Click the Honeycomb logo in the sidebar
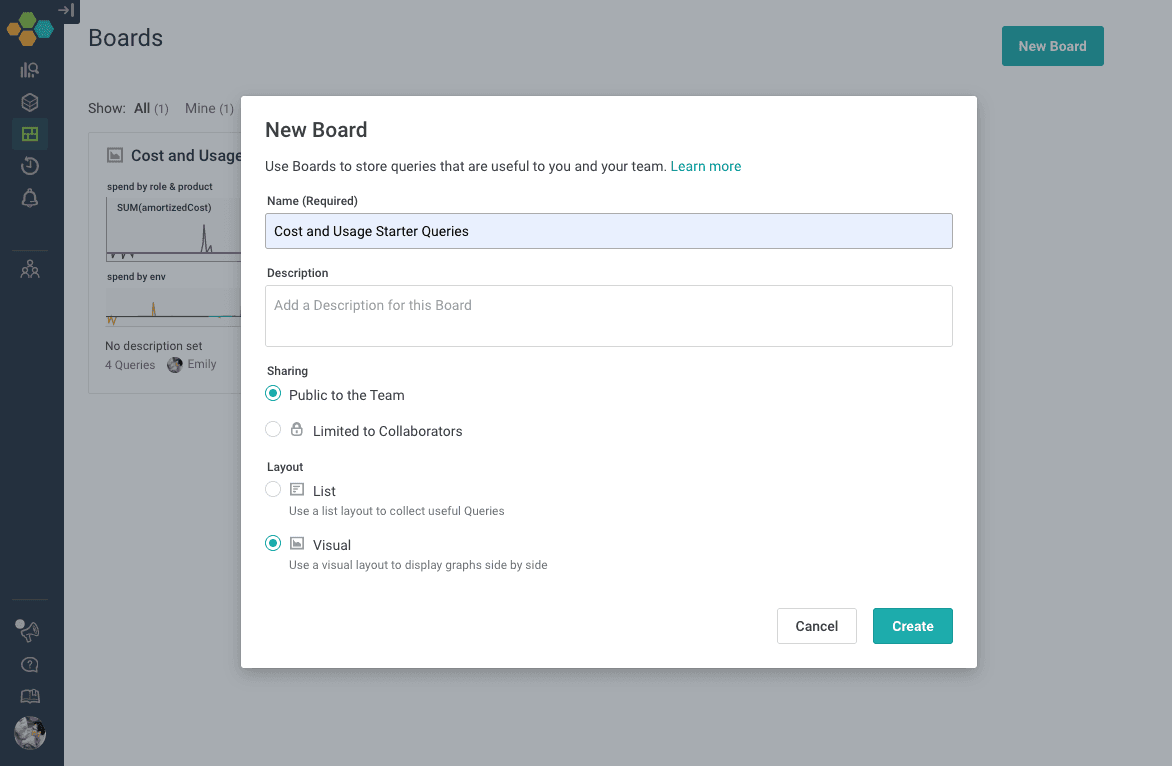 [x=29, y=28]
